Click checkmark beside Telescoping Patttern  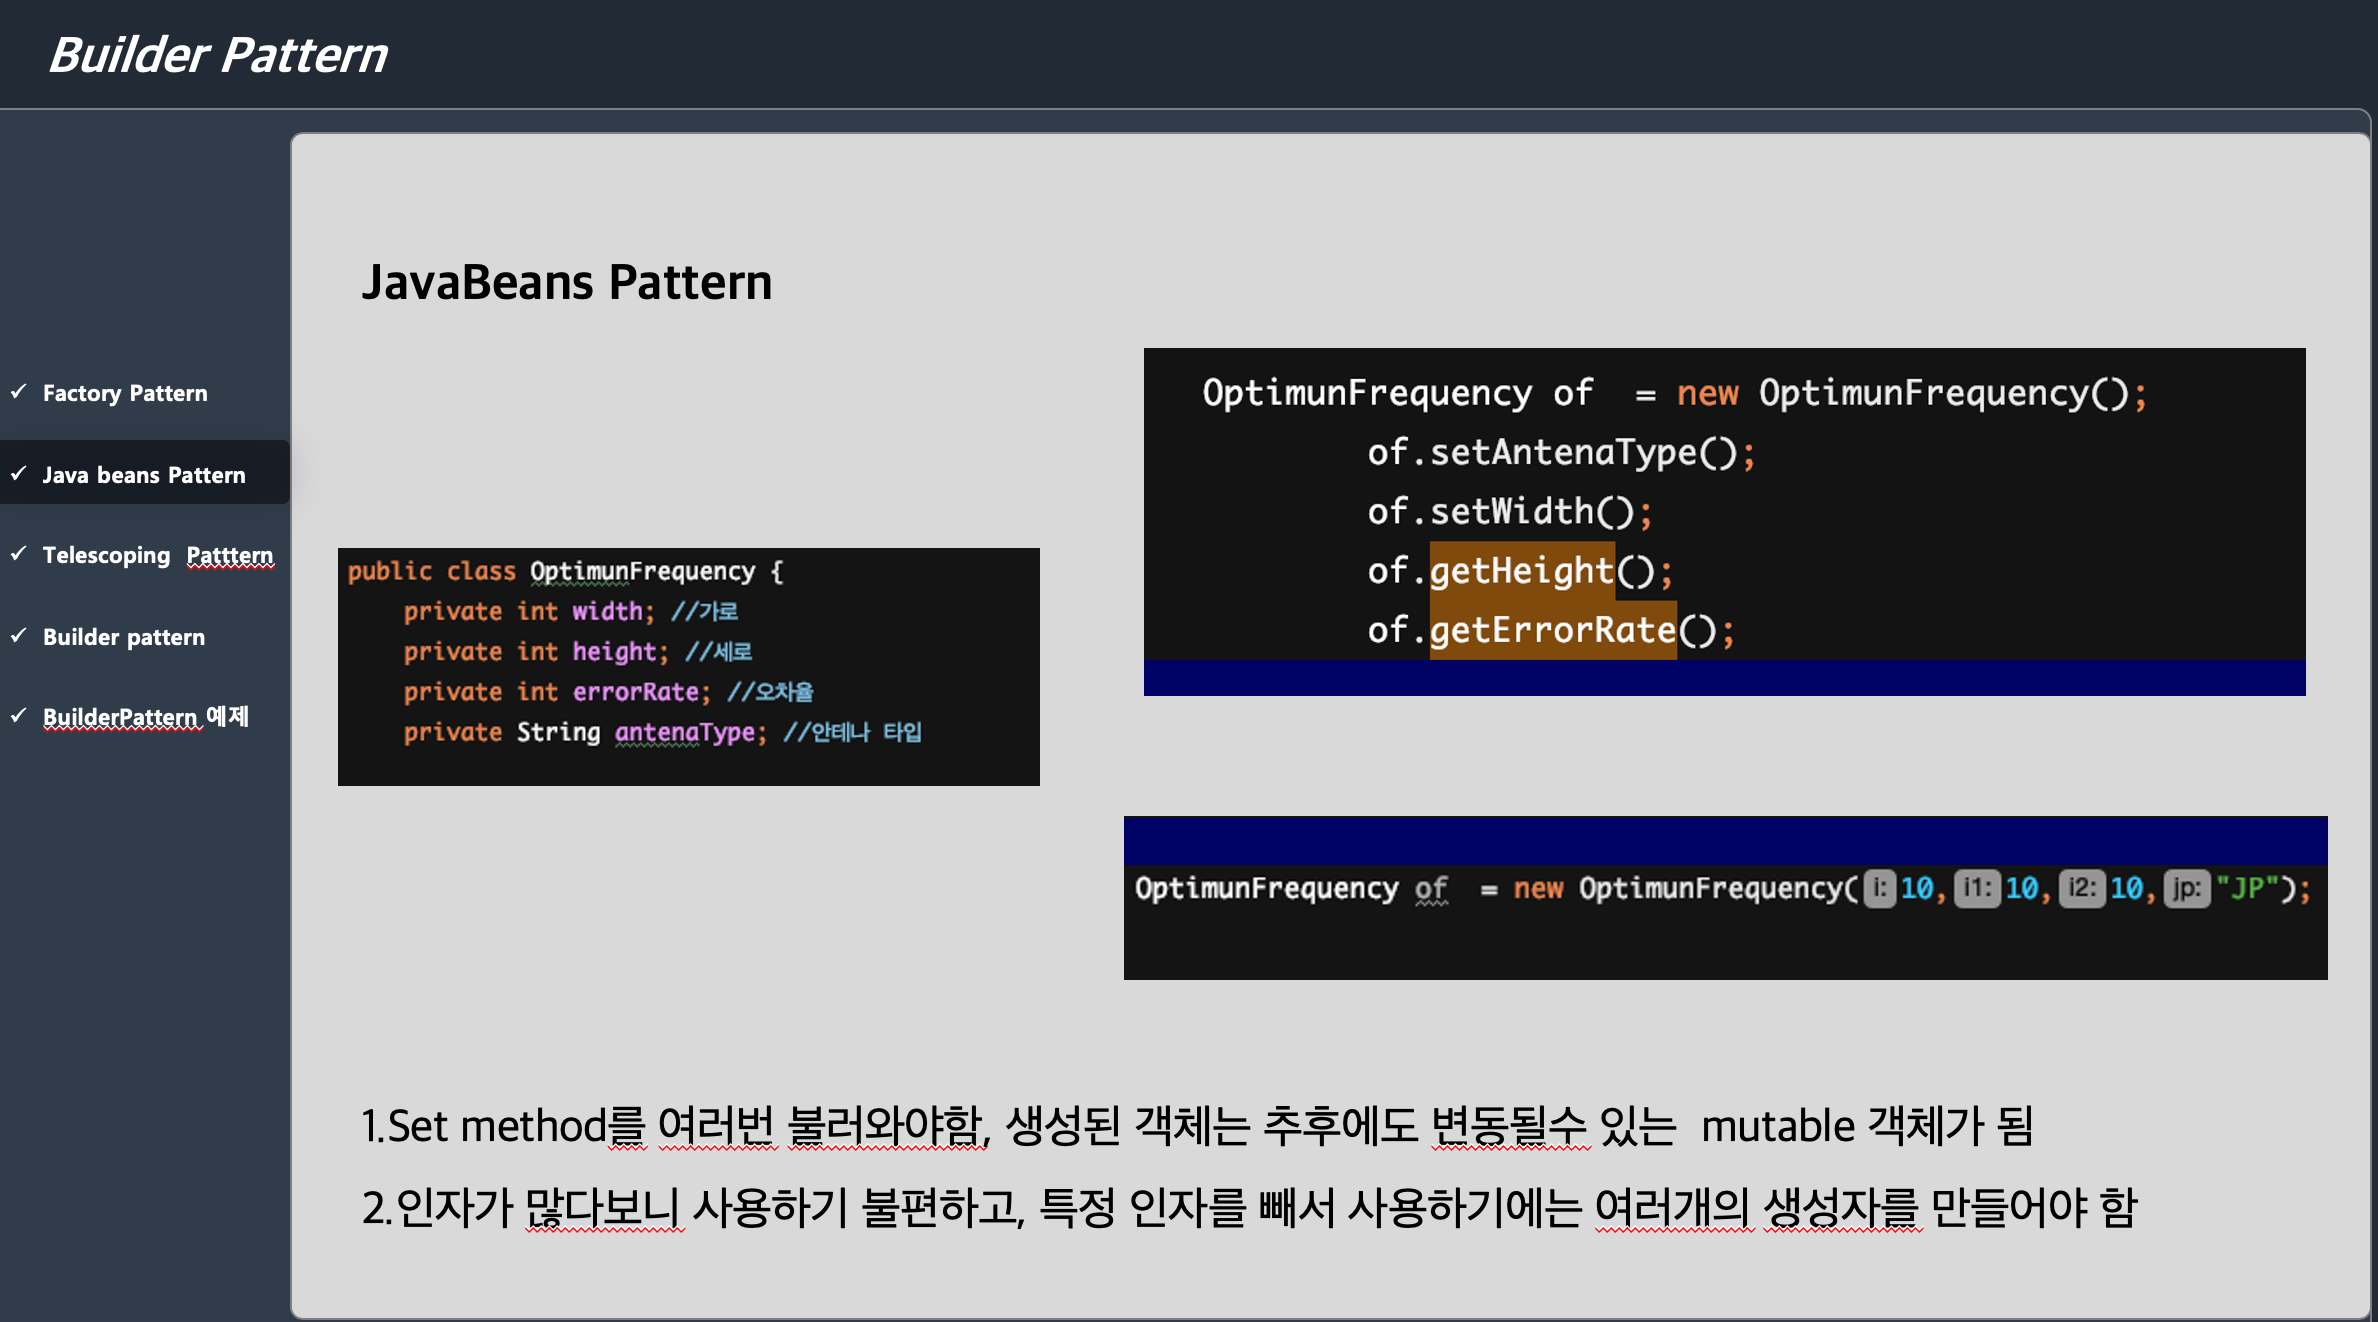coord(18,554)
